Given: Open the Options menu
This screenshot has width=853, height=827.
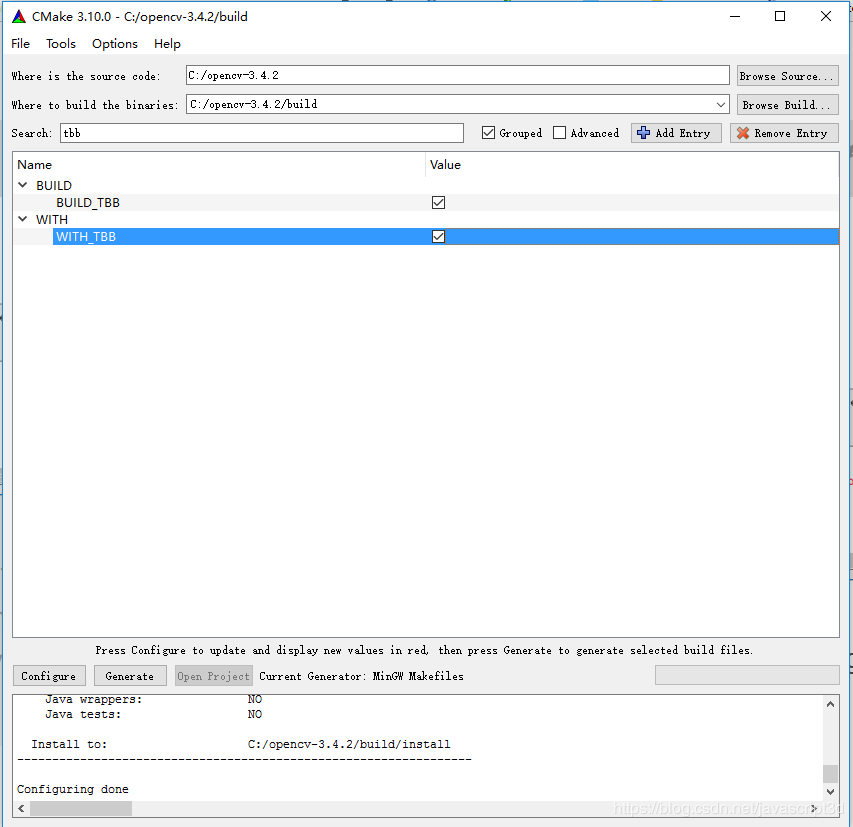Looking at the screenshot, I should (115, 44).
